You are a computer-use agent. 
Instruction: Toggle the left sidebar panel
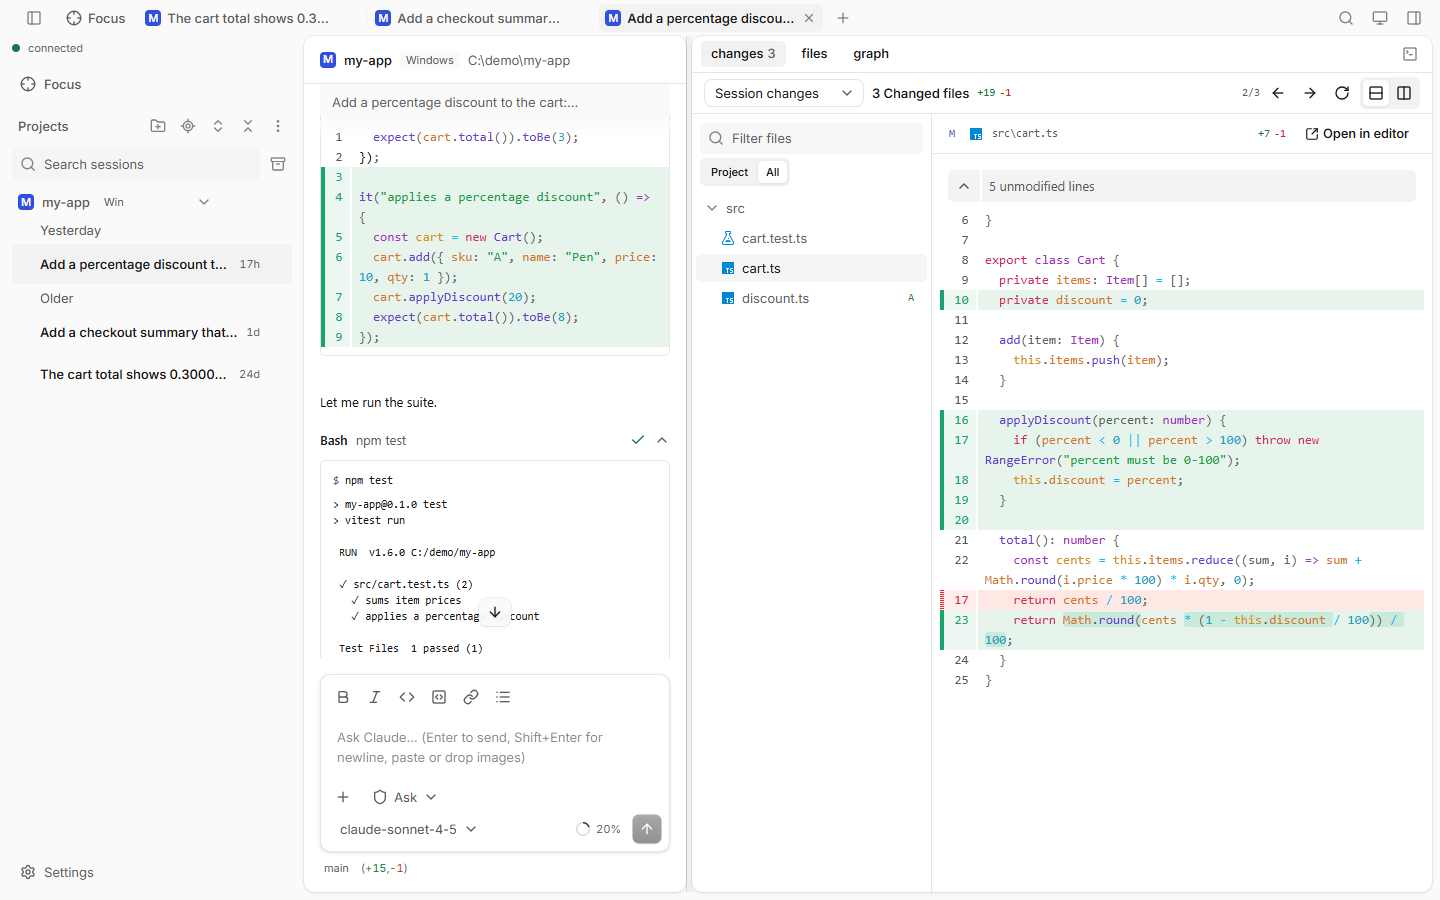[x=34, y=18]
